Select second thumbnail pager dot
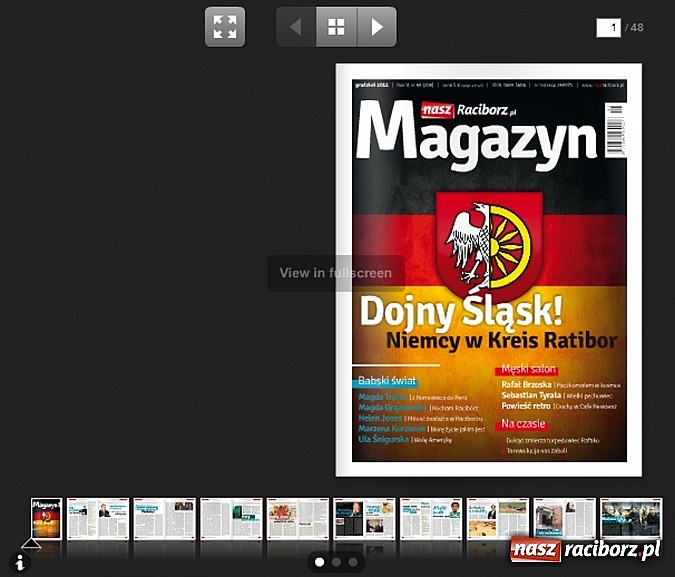Screen dimensions: 675x577 (x=336, y=562)
